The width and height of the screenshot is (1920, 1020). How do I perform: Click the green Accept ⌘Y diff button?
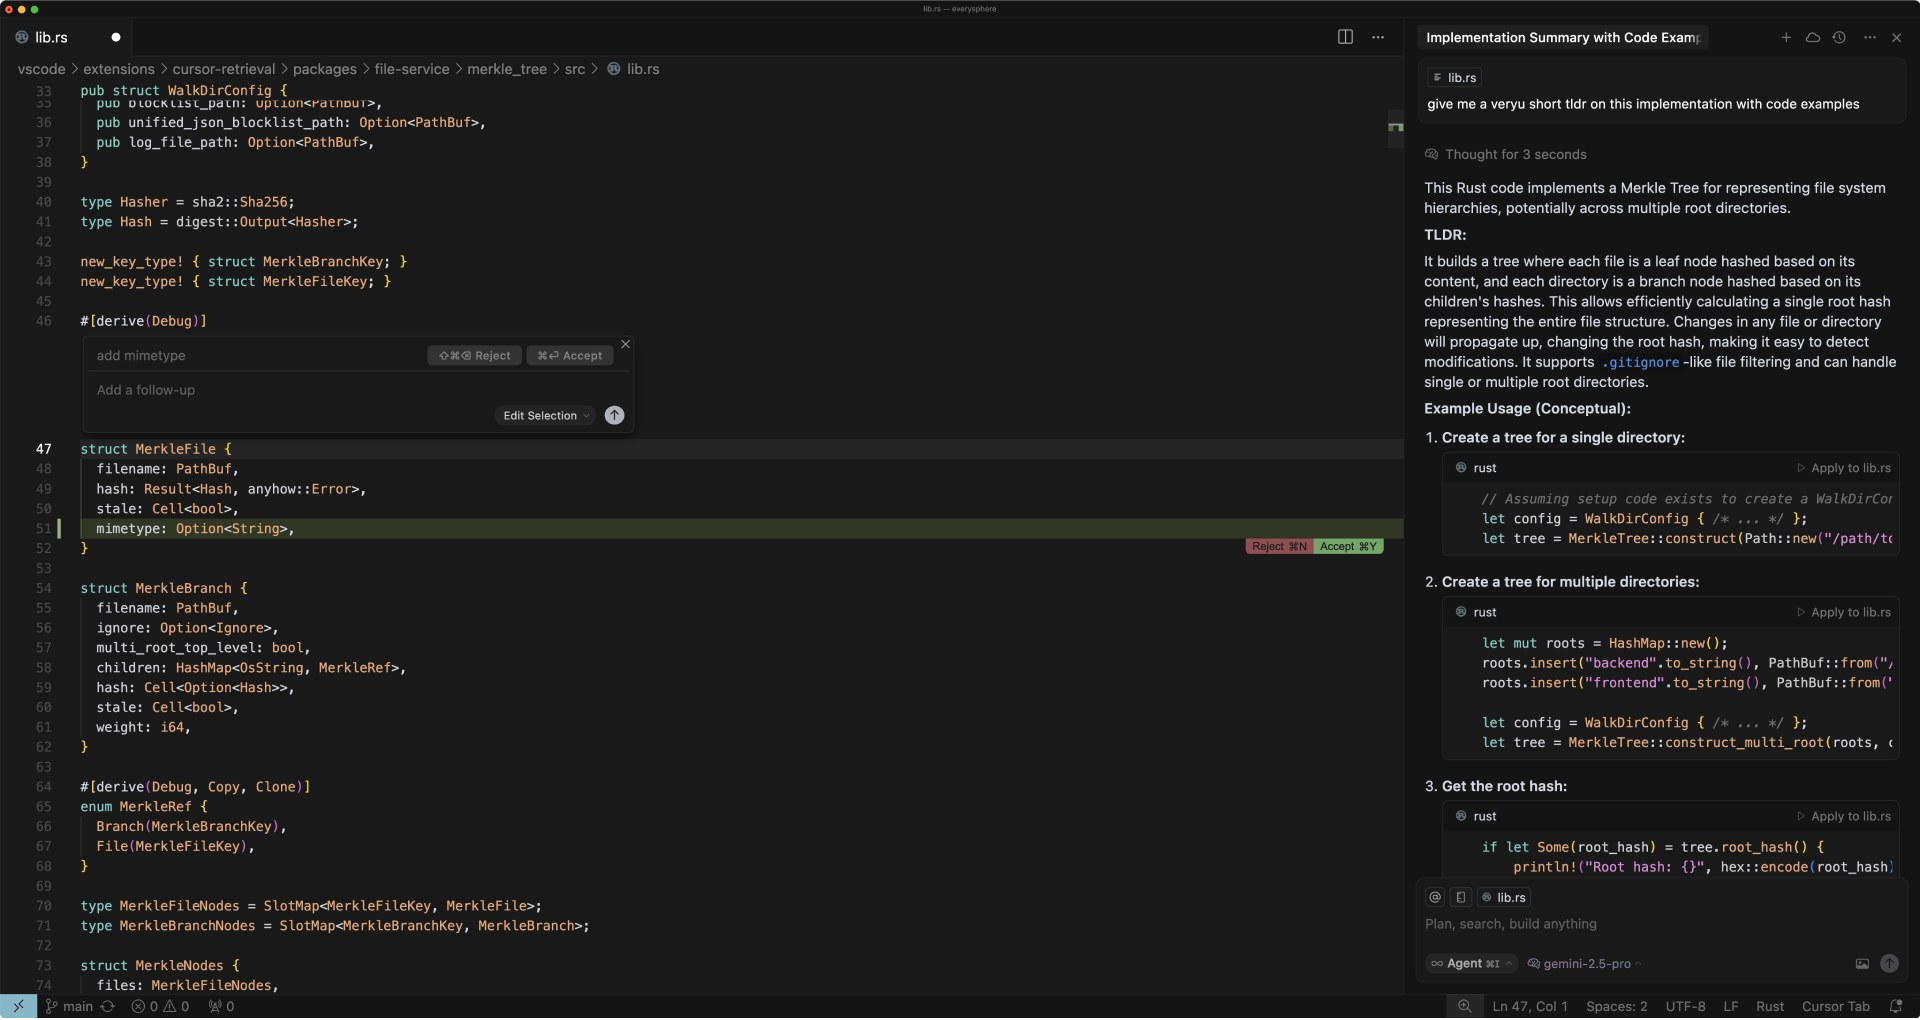tap(1348, 547)
